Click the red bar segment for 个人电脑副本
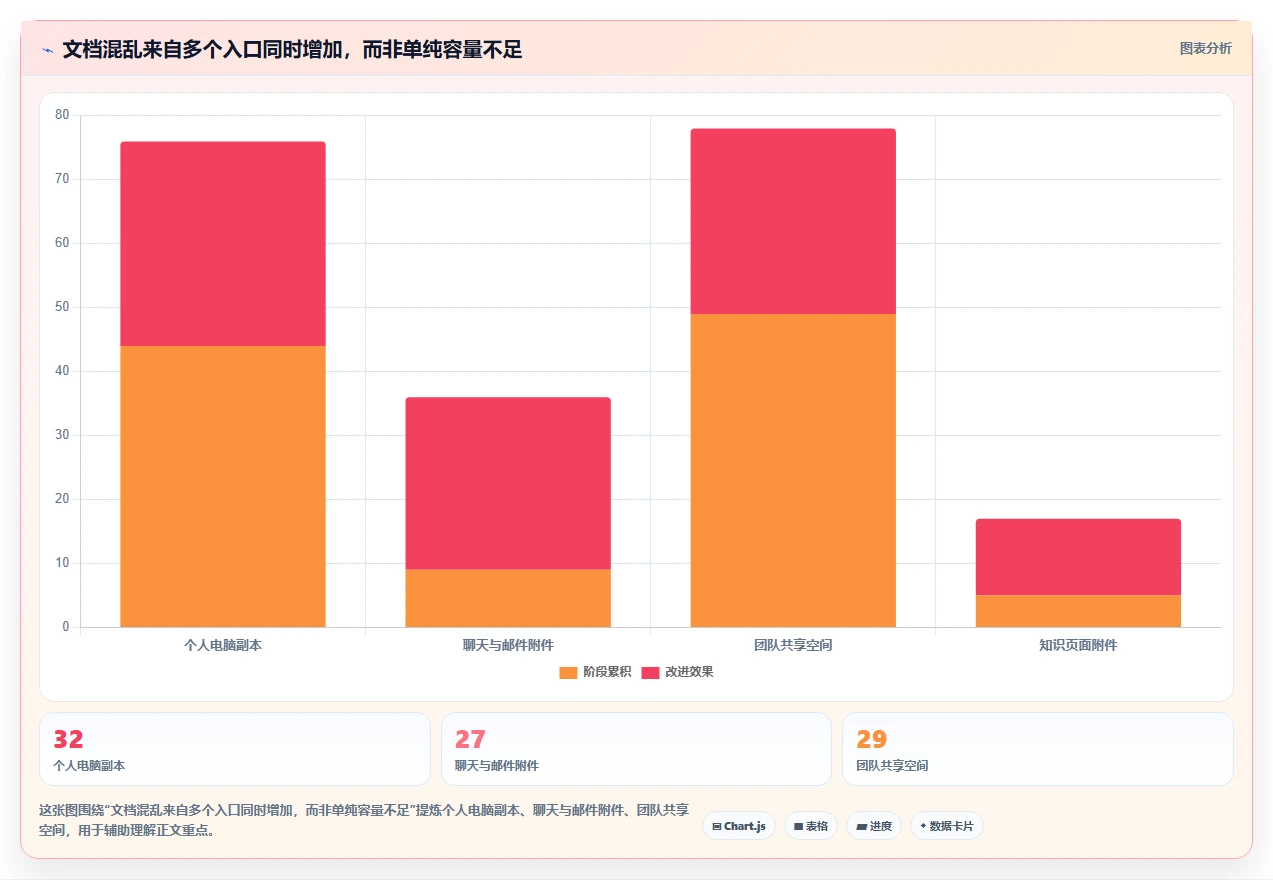This screenshot has width=1273, height=880. point(223,244)
